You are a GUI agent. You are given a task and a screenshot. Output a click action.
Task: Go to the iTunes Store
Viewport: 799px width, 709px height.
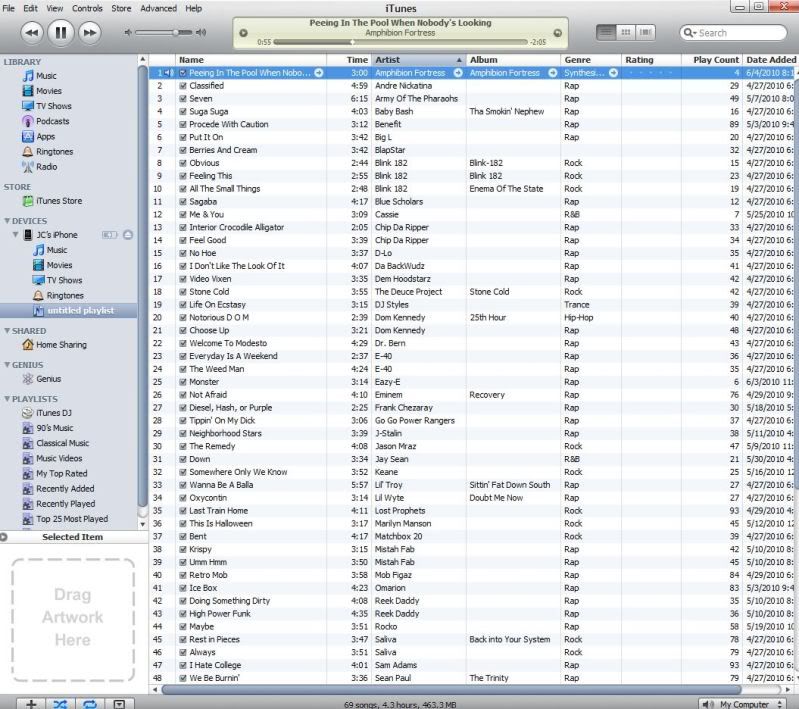pyautogui.click(x=59, y=201)
